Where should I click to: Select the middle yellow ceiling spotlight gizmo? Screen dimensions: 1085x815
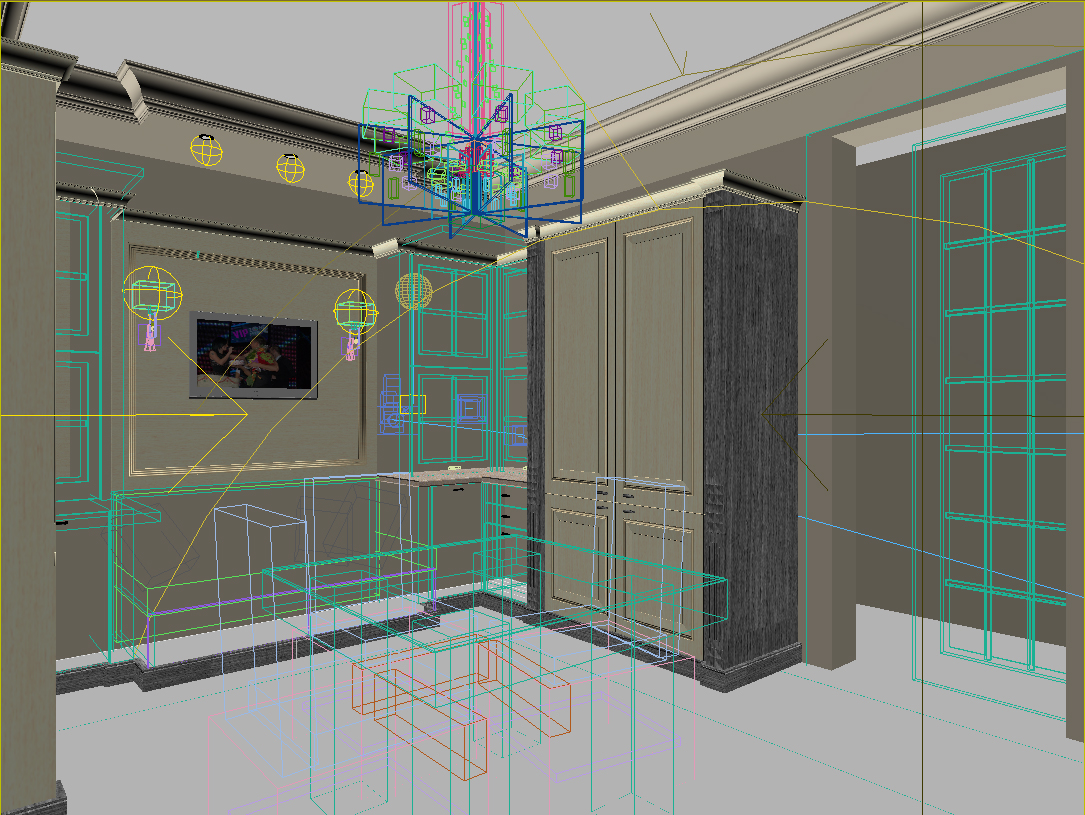pos(290,169)
